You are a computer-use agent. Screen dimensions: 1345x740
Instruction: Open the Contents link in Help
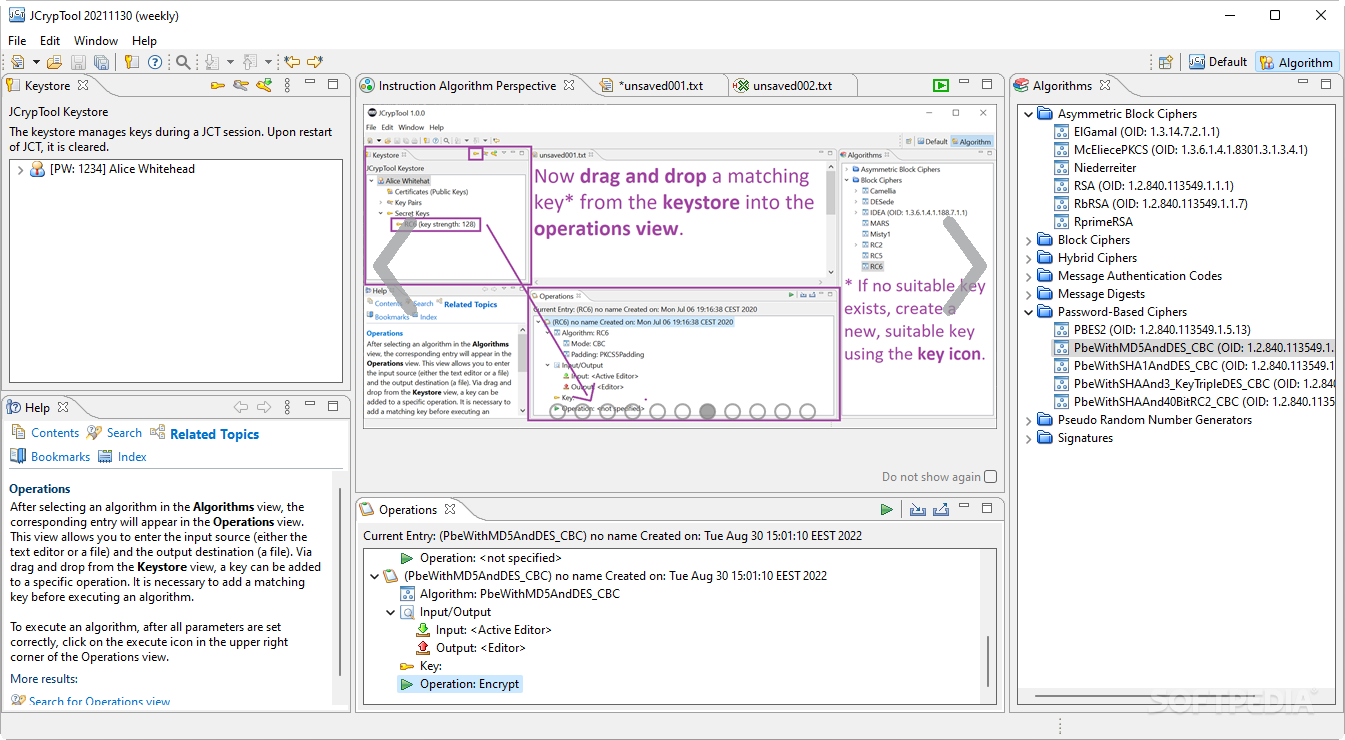[x=54, y=433]
